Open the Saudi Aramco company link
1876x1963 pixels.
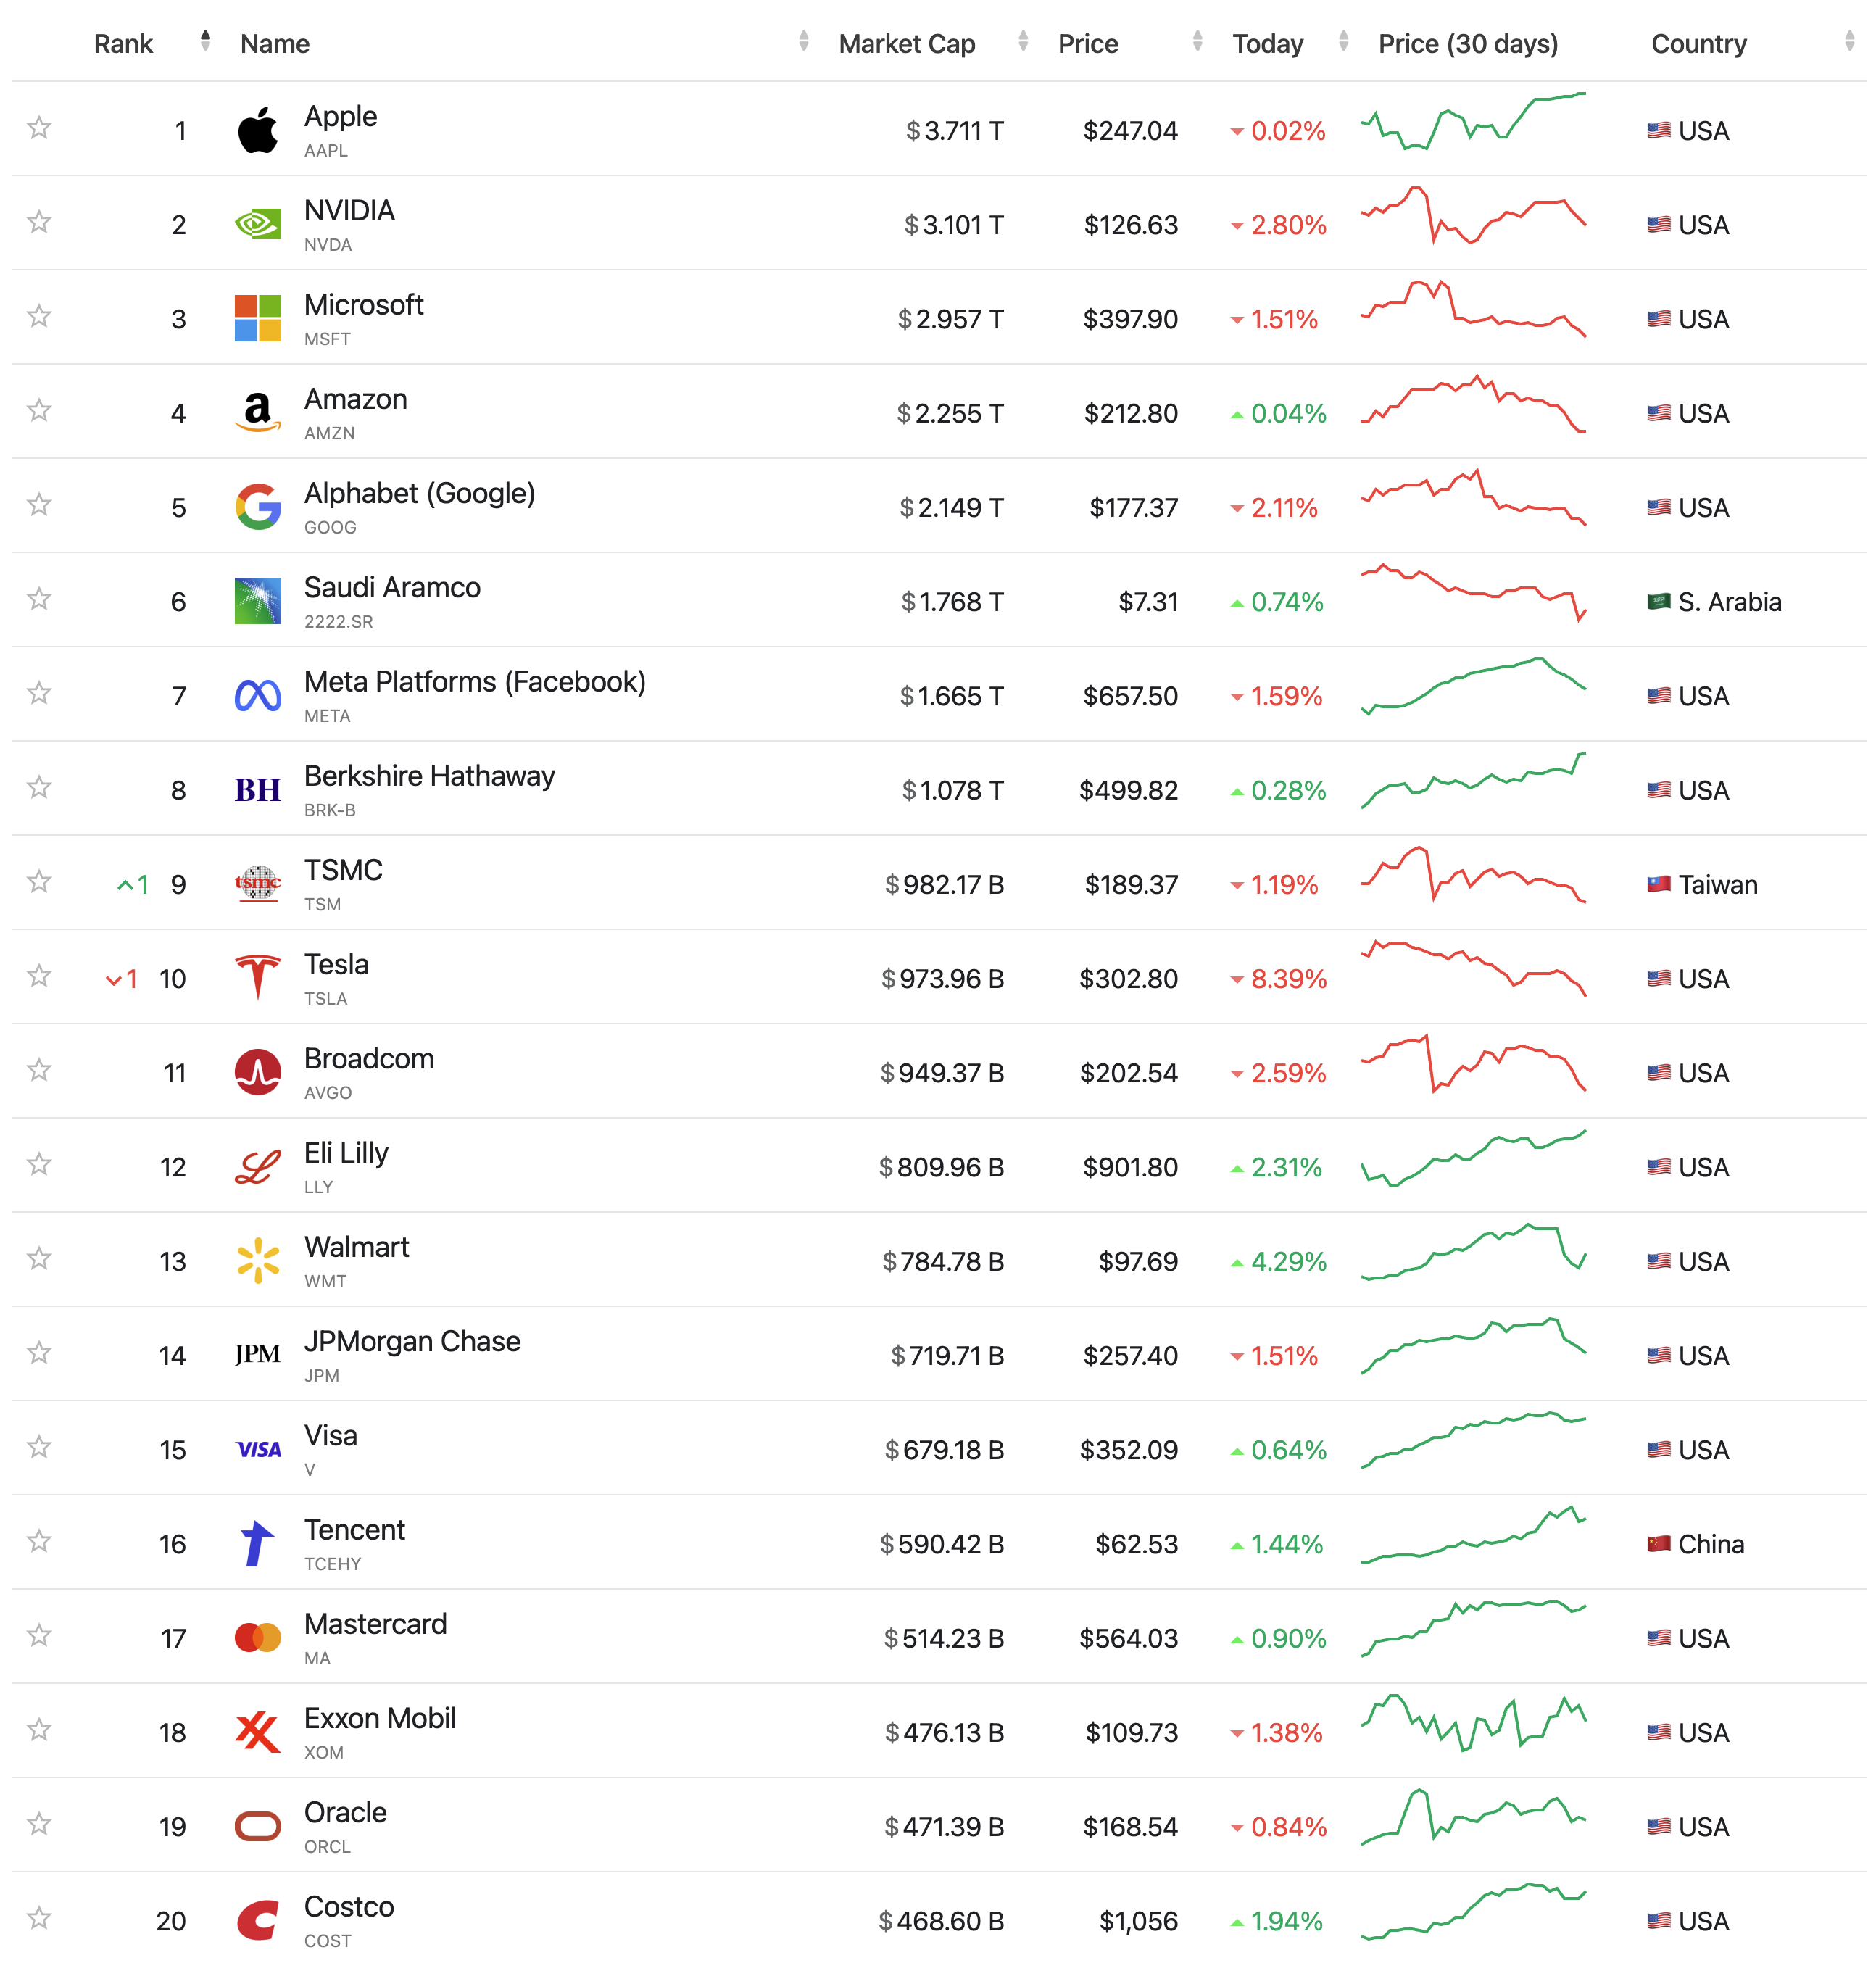(392, 587)
